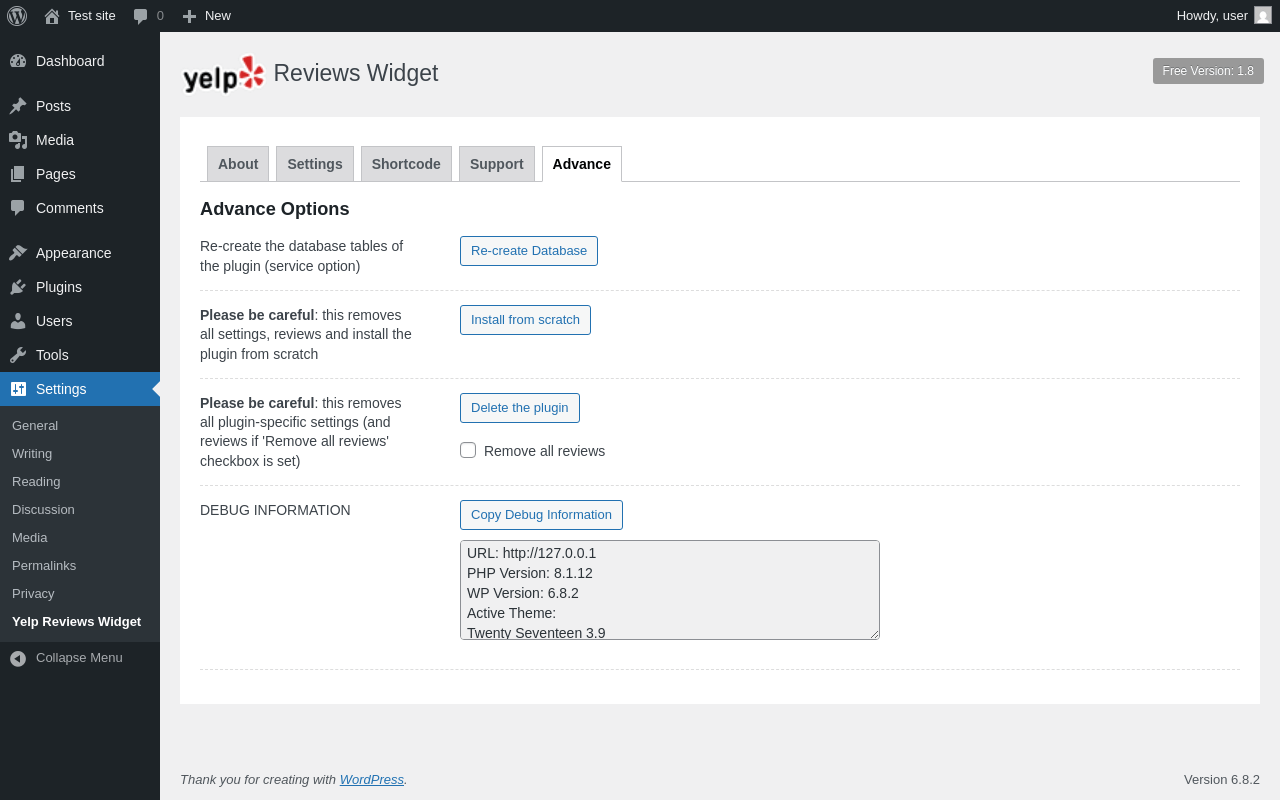Click the textarea resize handle corner

(x=874, y=634)
